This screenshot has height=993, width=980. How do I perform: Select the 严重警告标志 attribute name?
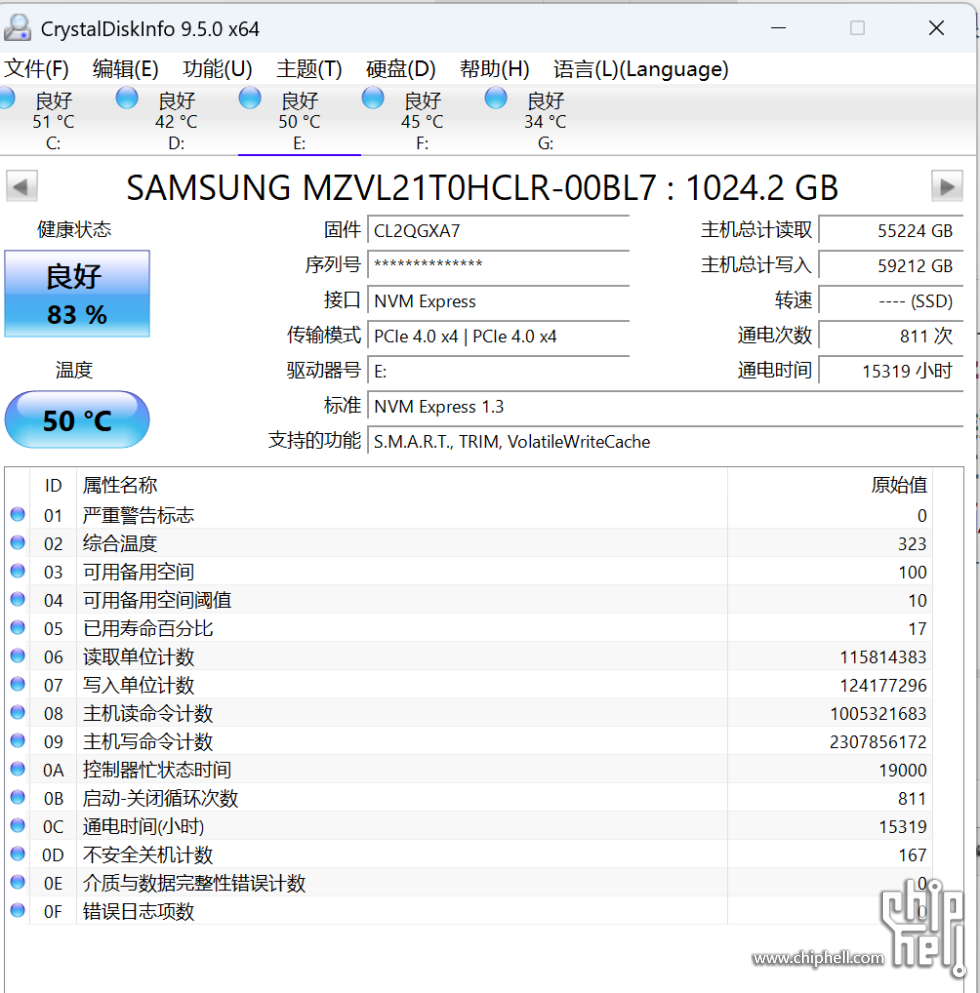pyautogui.click(x=138, y=515)
